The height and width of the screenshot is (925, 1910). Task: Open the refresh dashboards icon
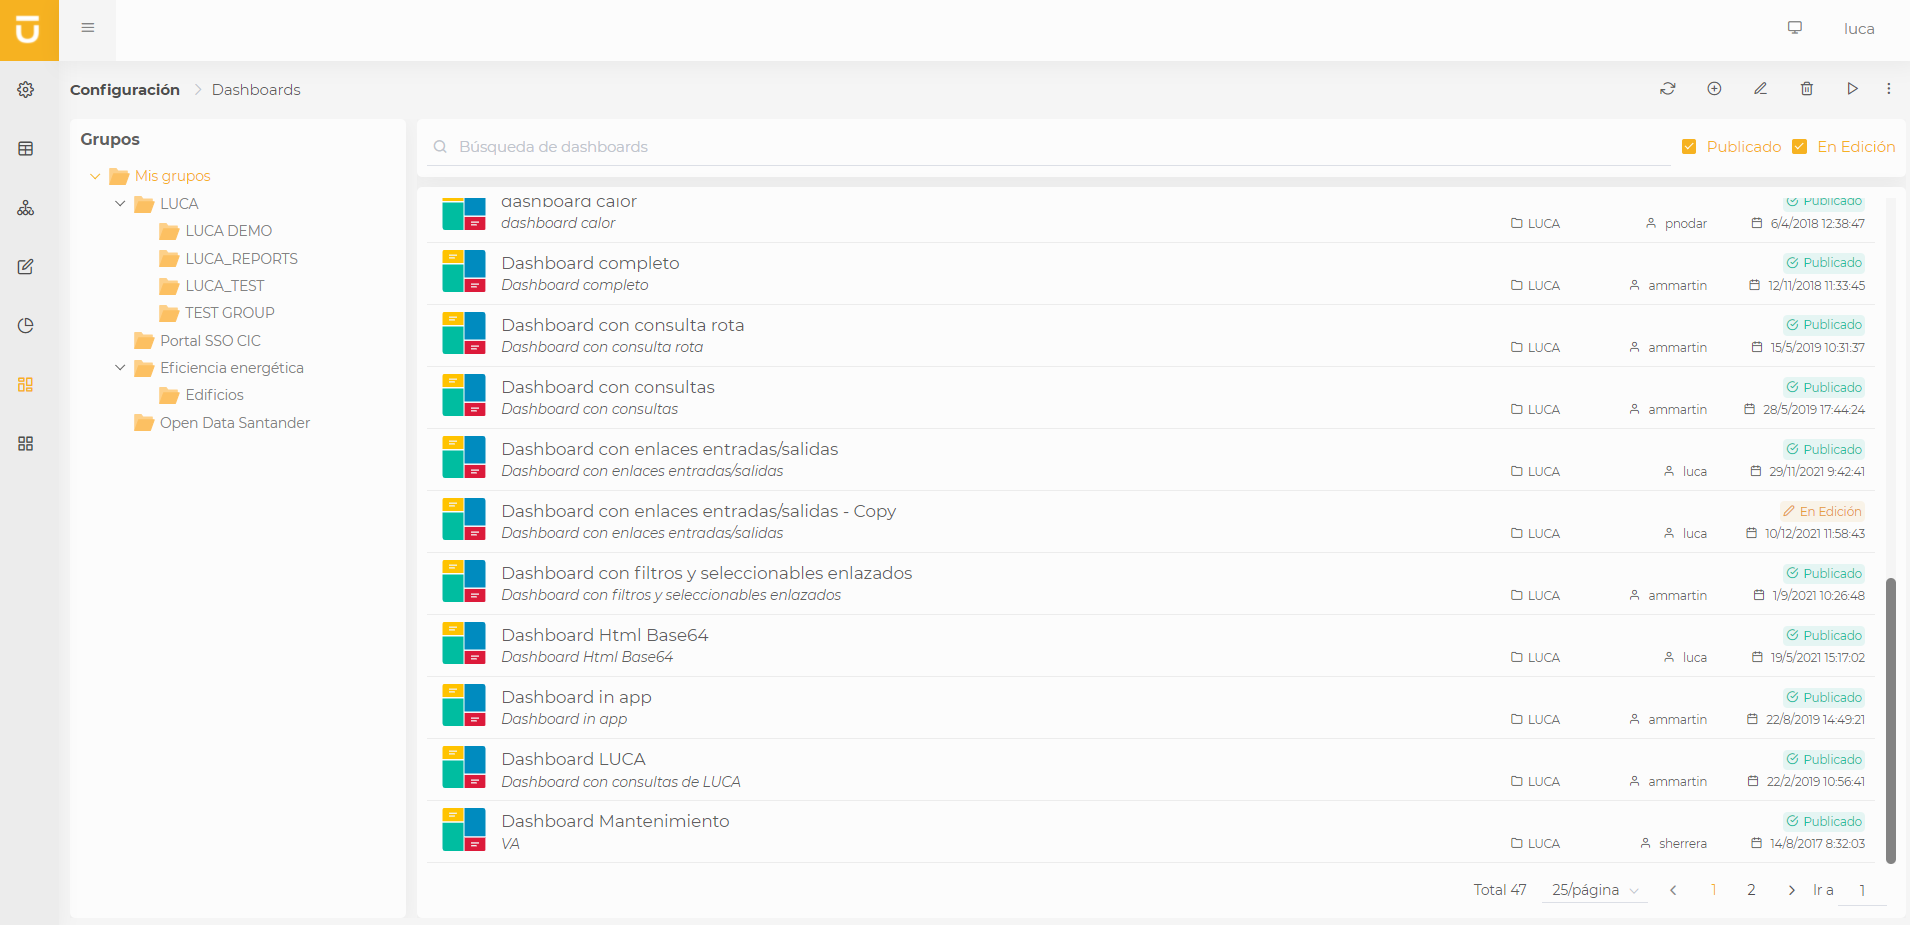tap(1667, 89)
